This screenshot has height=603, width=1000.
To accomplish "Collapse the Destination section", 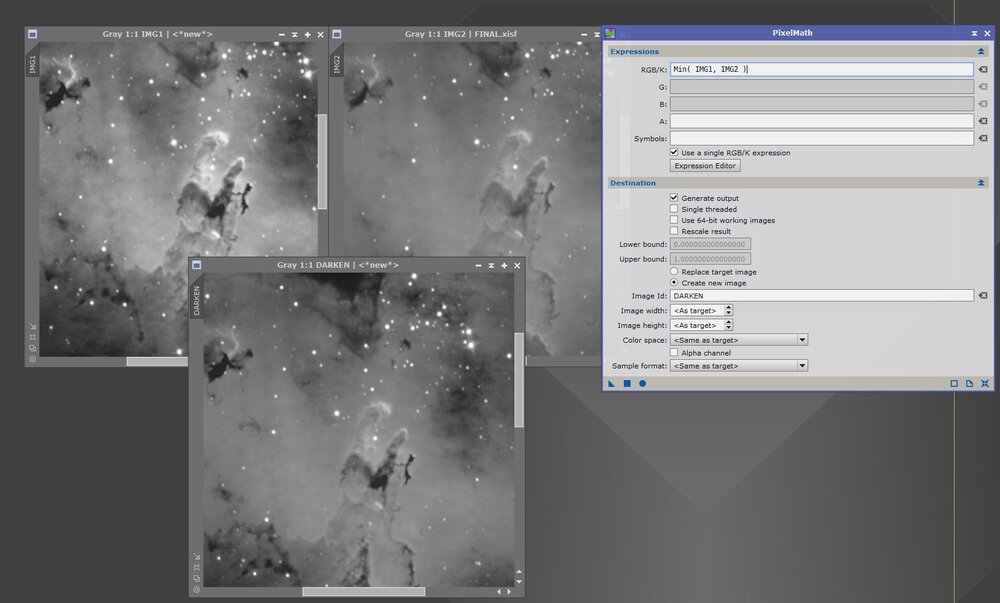I will pos(981,183).
